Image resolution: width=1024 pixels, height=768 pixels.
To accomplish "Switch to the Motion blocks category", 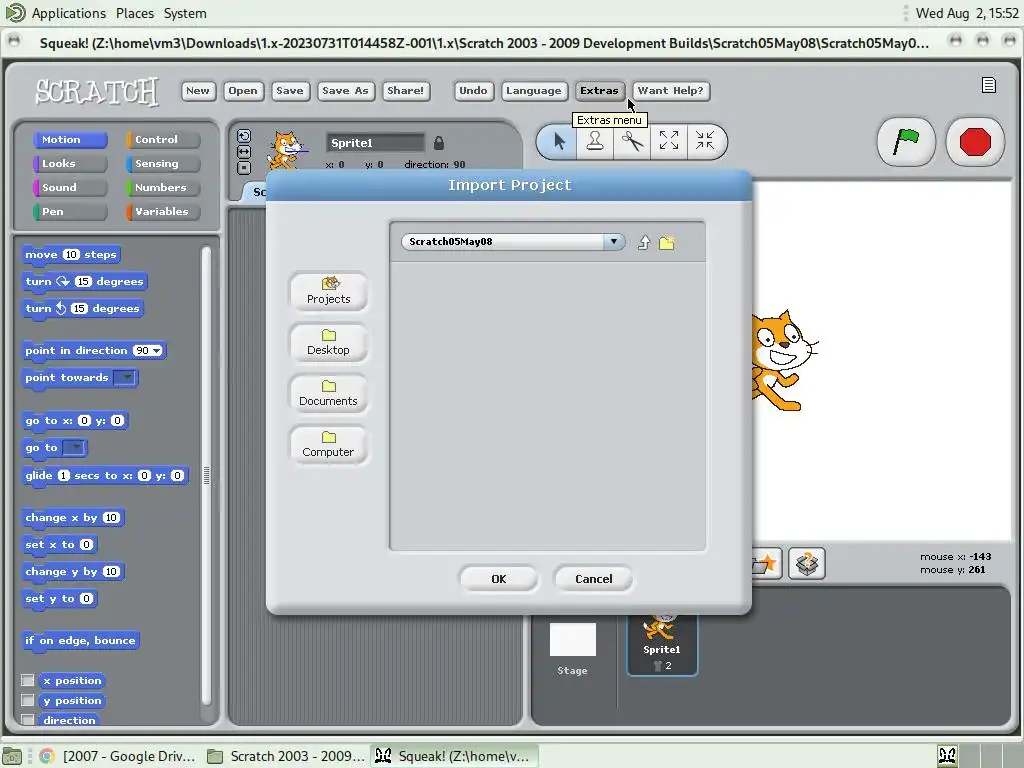I will [70, 140].
